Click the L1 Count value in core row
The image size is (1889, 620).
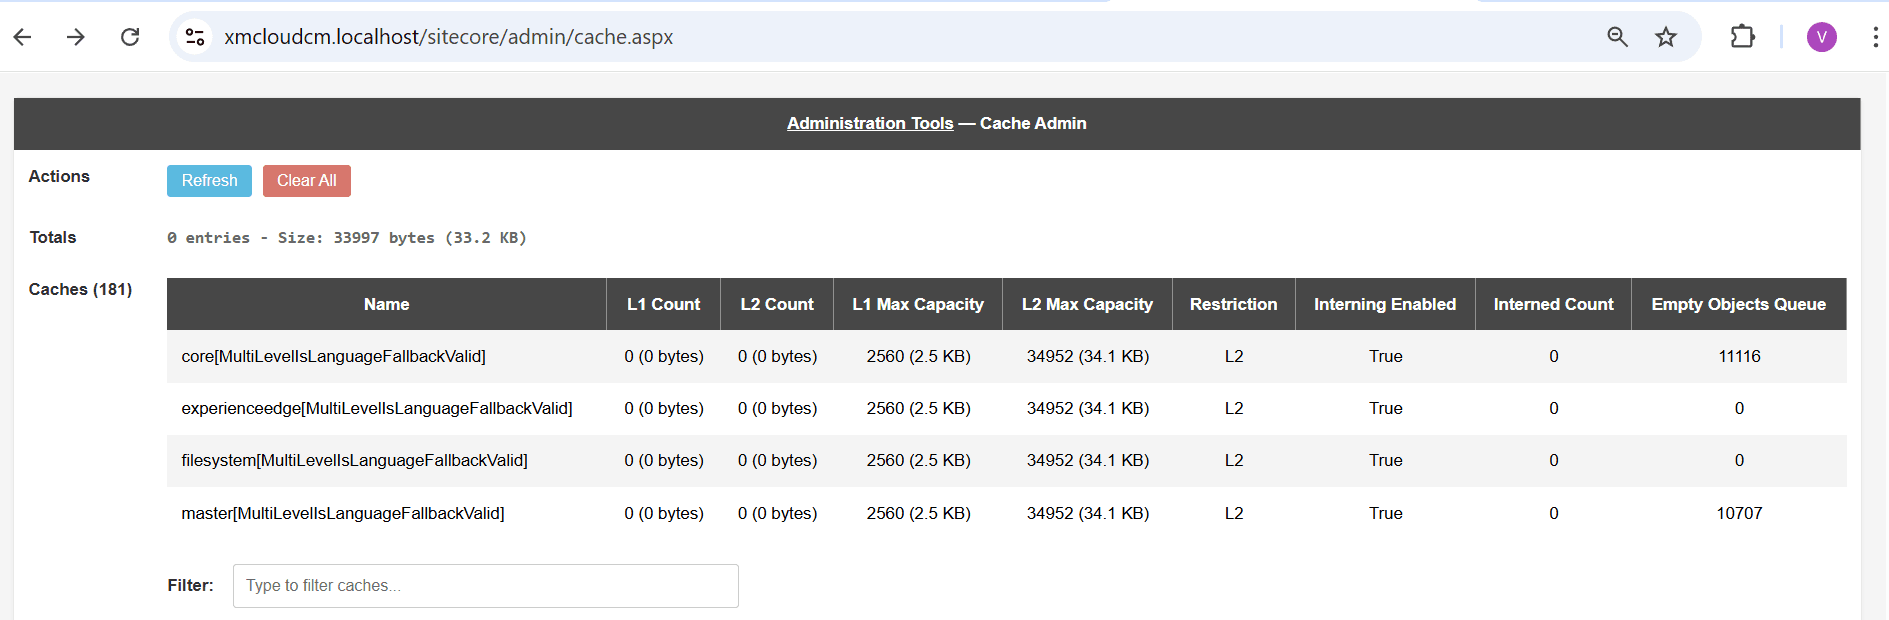(664, 356)
